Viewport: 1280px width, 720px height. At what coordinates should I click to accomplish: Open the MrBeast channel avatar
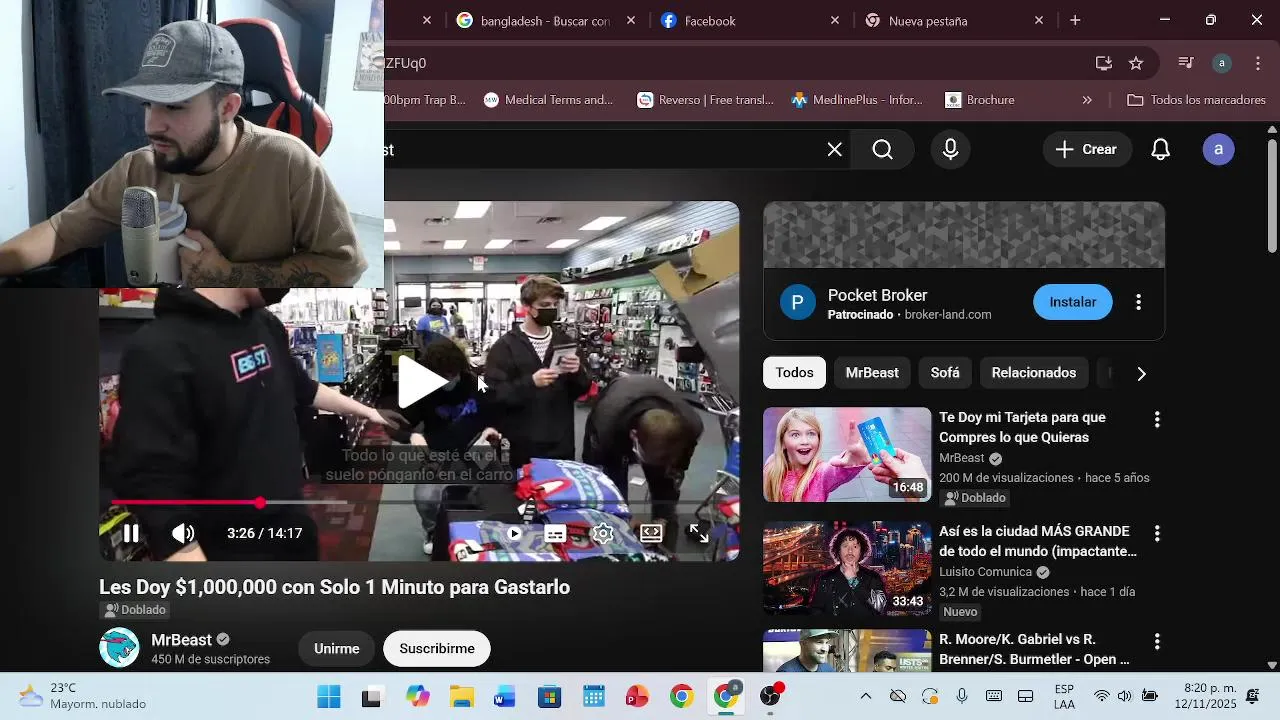pos(119,648)
